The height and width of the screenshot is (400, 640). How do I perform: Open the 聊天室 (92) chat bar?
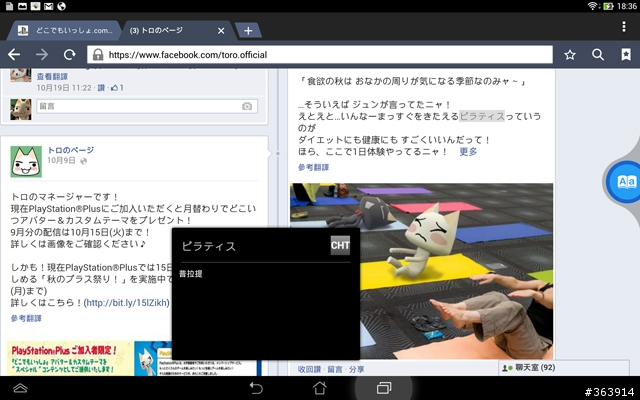[563, 368]
